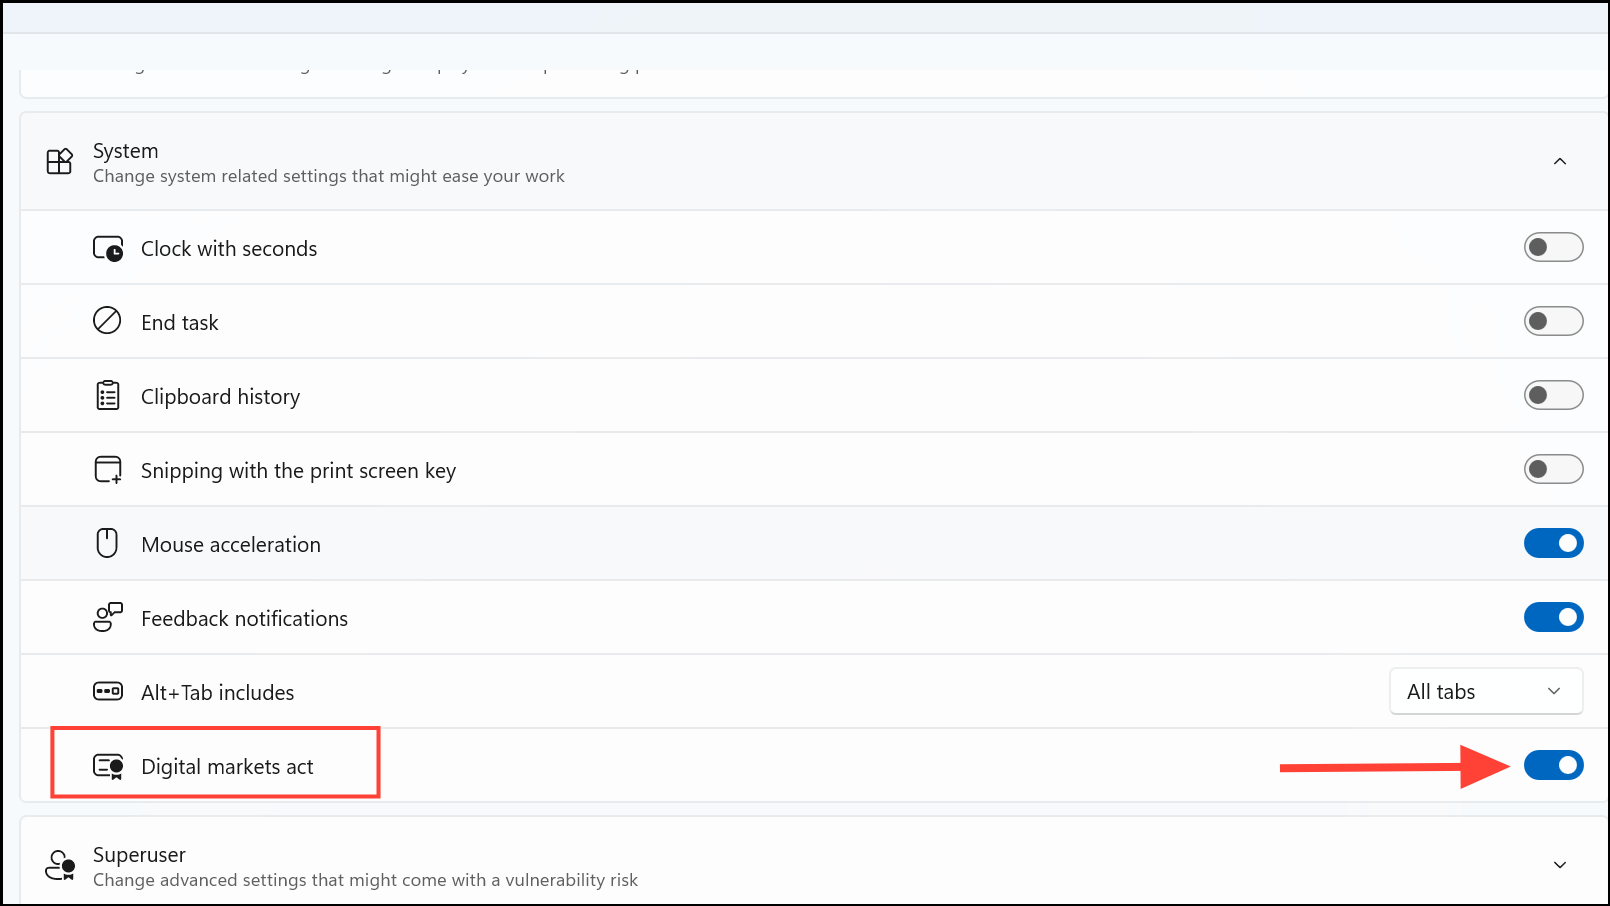Click the Alt+Tab includes keyboard icon
1610x906 pixels.
coord(106,691)
